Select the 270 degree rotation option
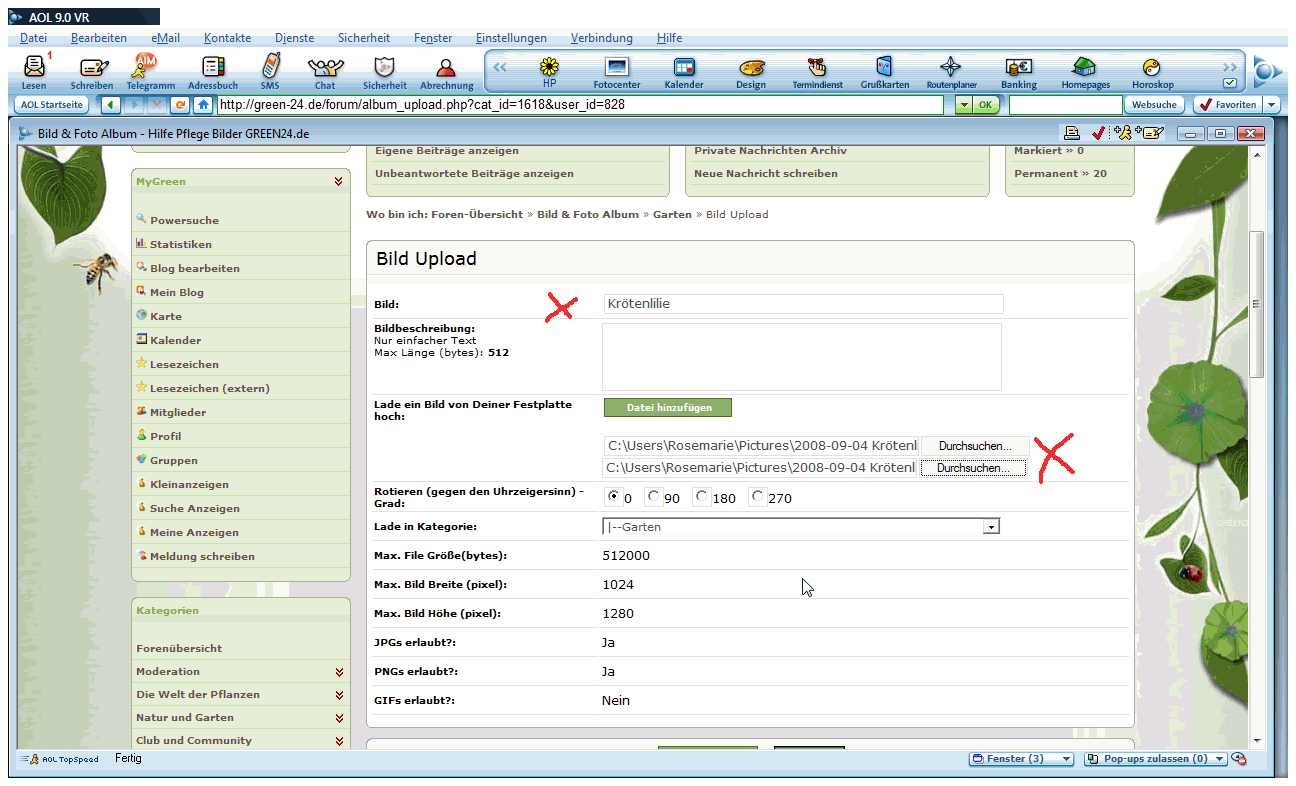The width and height of the screenshot is (1296, 786). pyautogui.click(x=758, y=496)
